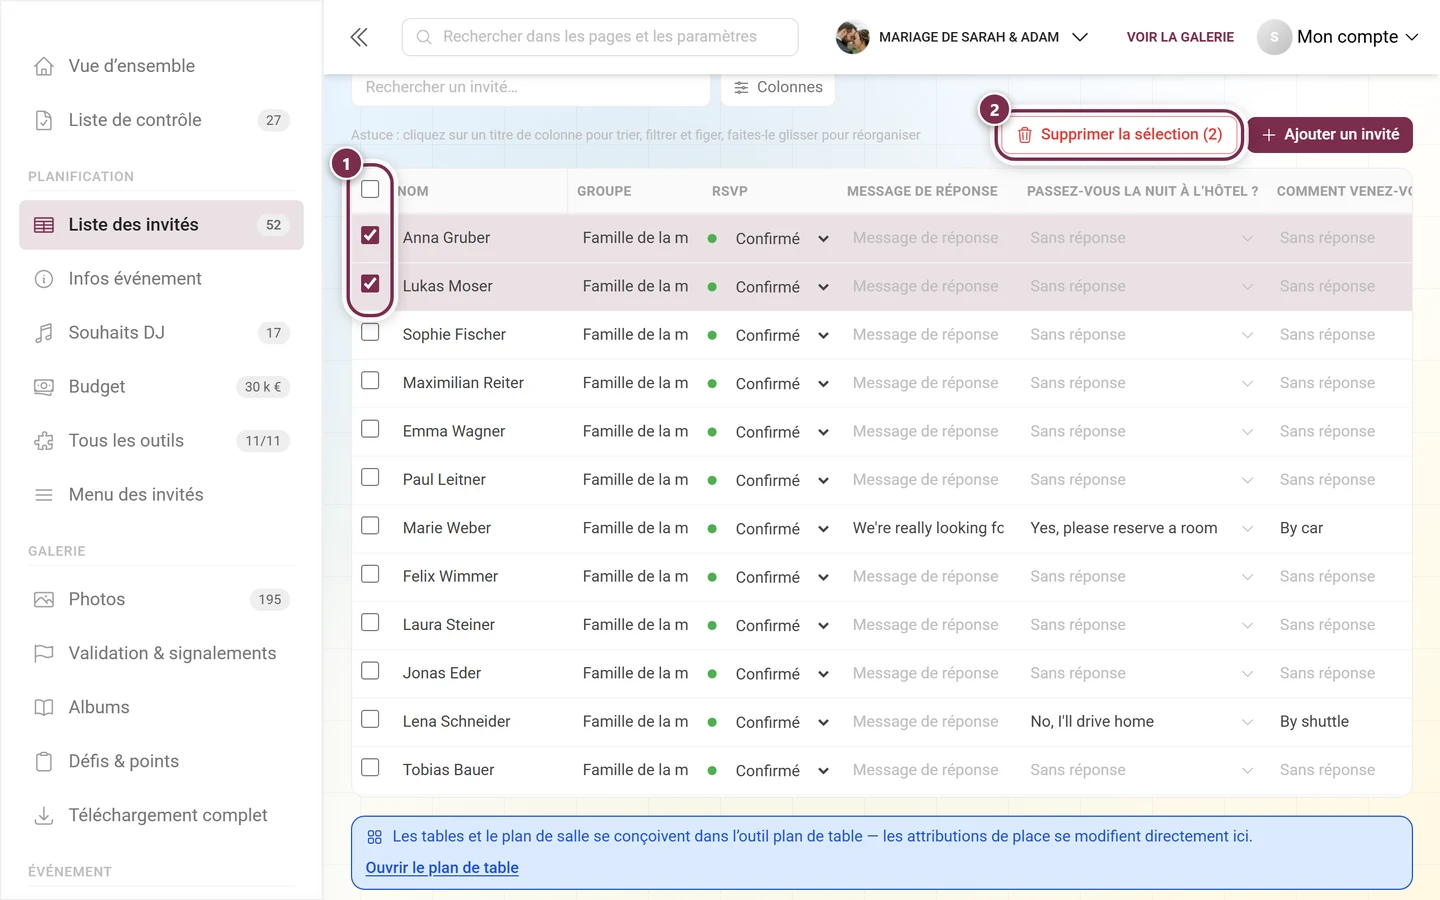Toggle the select-all checkbox in header

click(x=370, y=189)
